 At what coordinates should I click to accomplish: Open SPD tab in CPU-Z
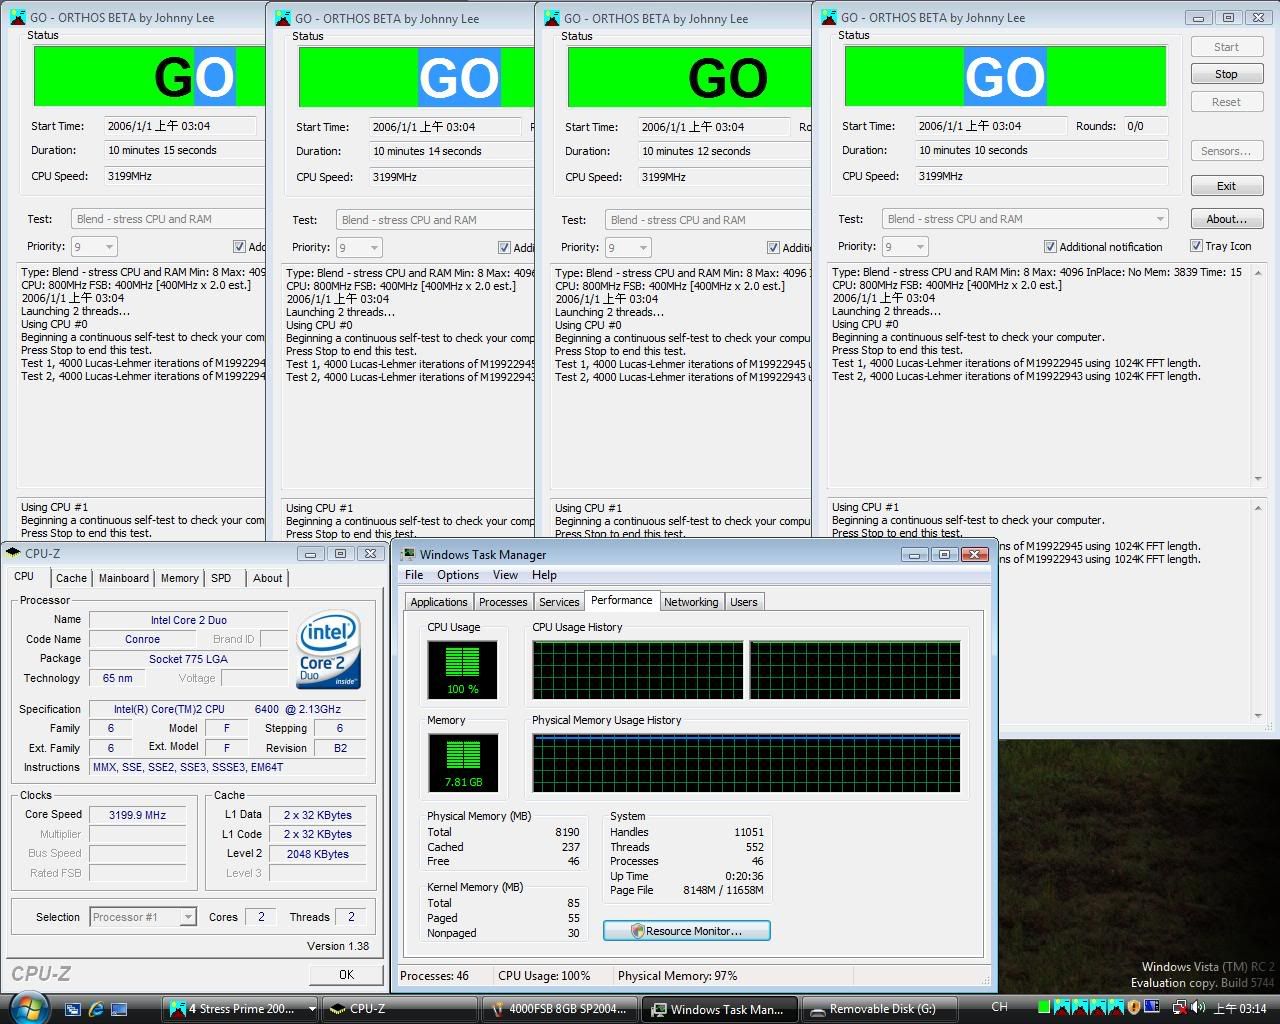coord(221,578)
